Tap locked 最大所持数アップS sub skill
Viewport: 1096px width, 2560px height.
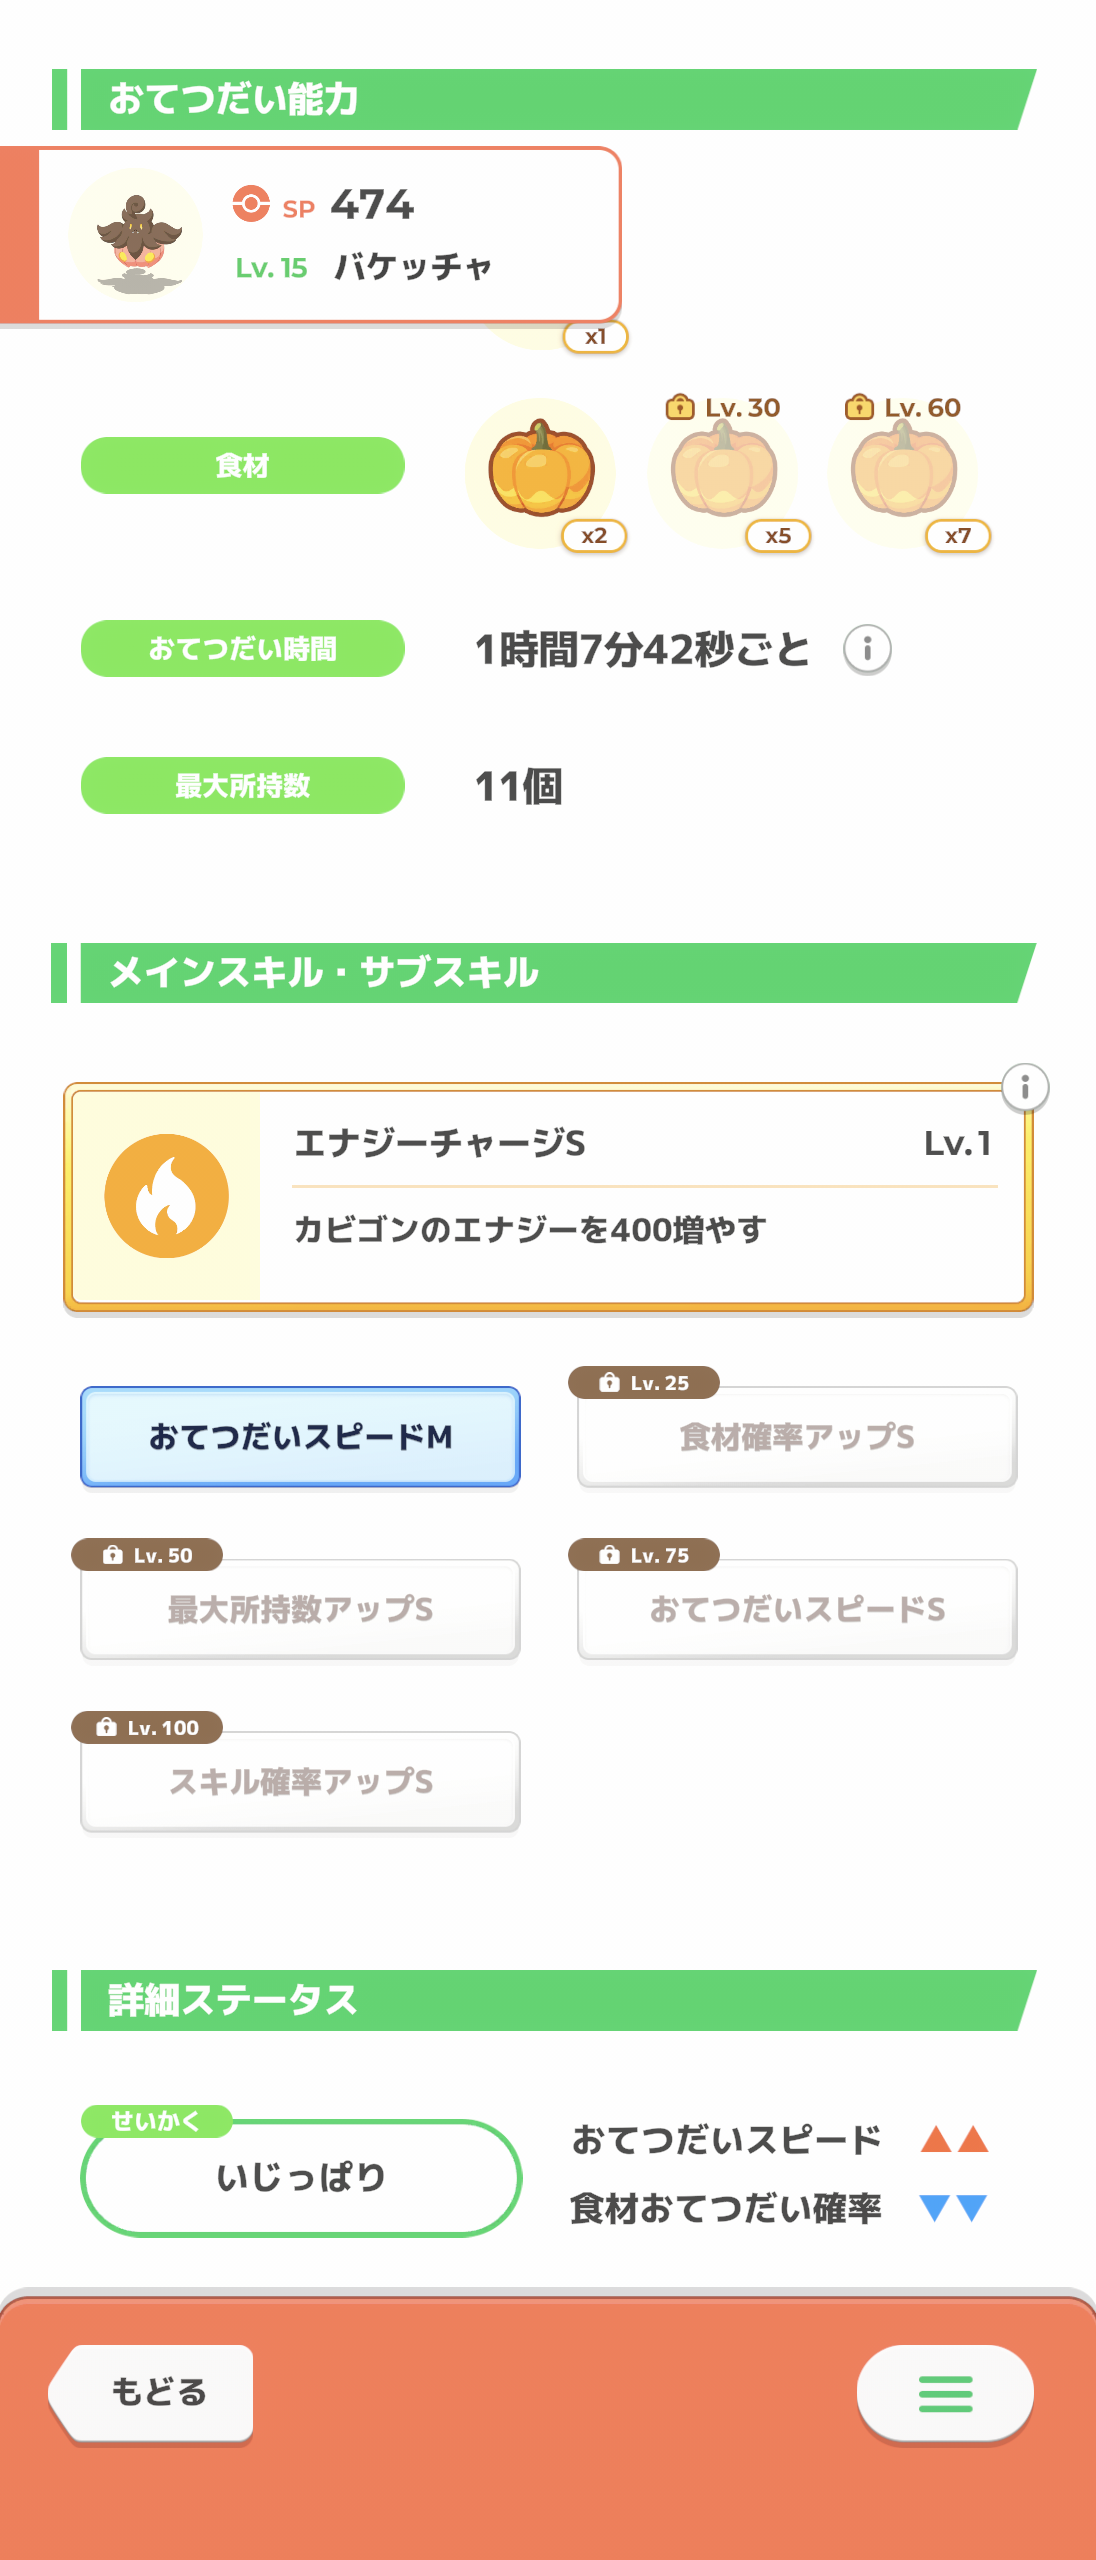click(300, 1609)
